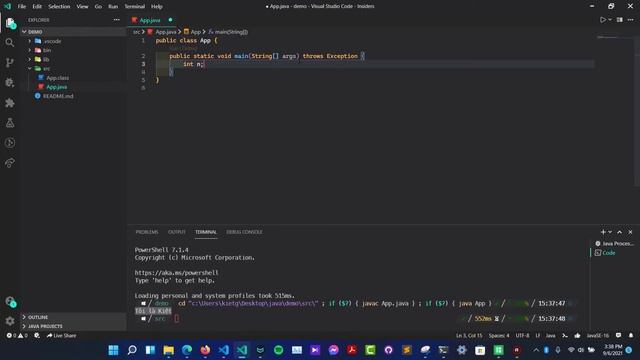Open Spotify from the taskbar

pyautogui.click(x=278, y=350)
